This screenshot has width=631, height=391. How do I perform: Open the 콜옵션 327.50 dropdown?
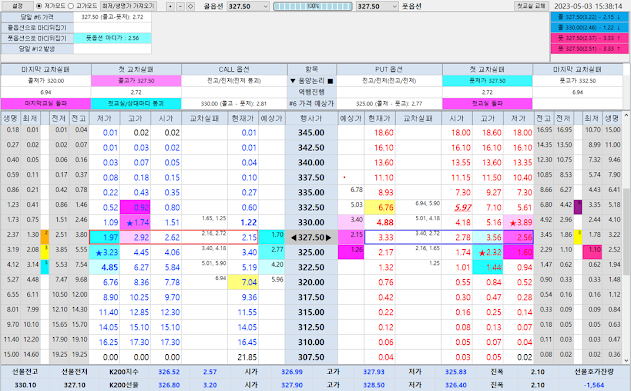click(248, 6)
